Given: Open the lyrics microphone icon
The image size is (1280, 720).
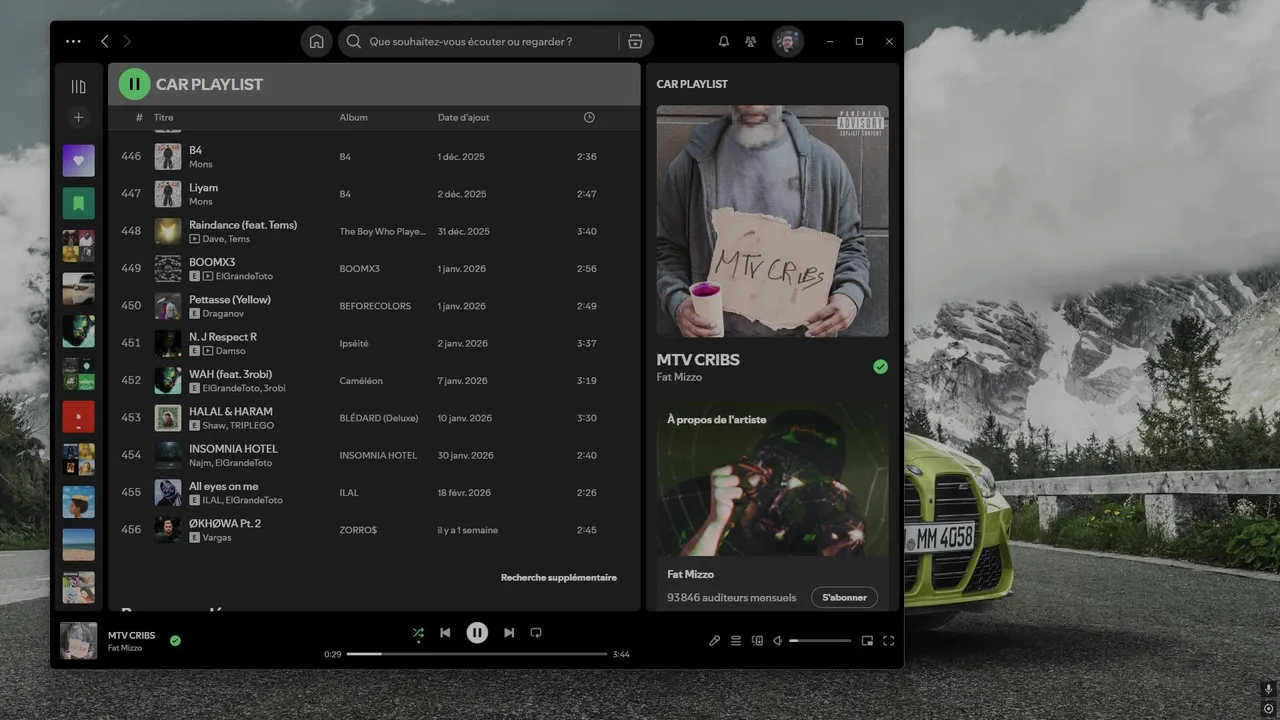Looking at the screenshot, I should coord(714,641).
